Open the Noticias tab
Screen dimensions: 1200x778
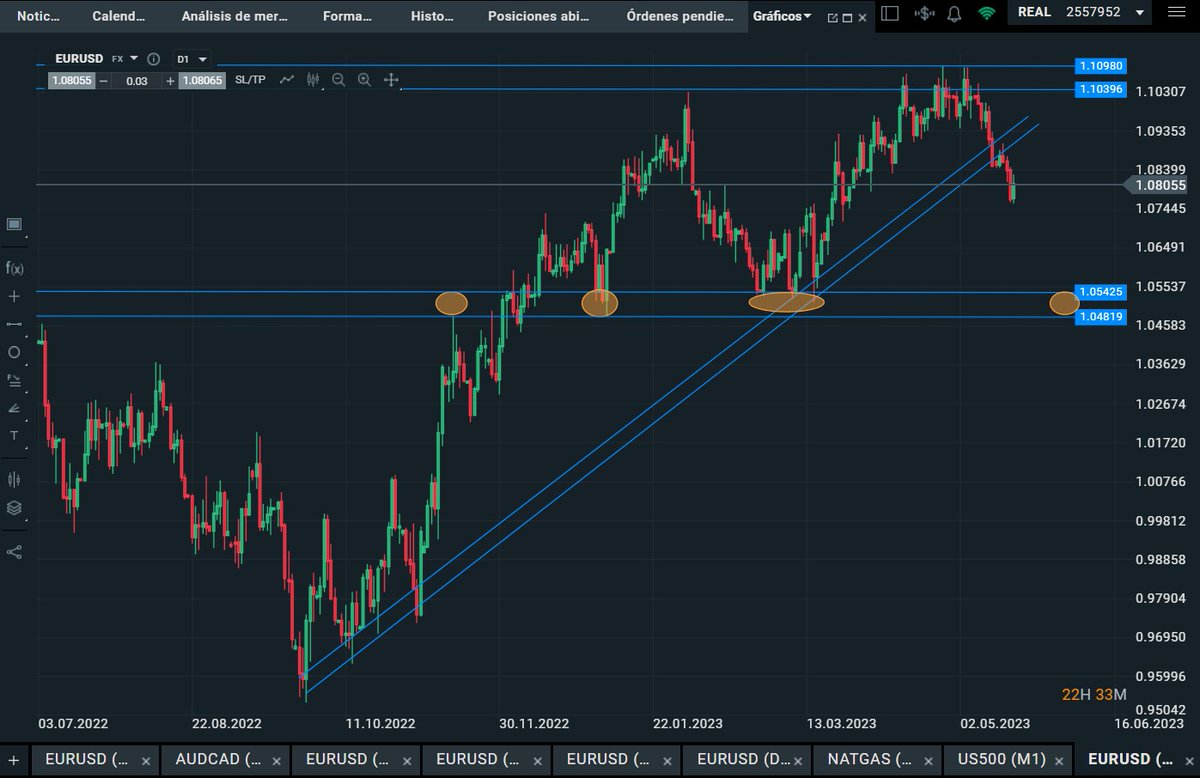coord(38,16)
